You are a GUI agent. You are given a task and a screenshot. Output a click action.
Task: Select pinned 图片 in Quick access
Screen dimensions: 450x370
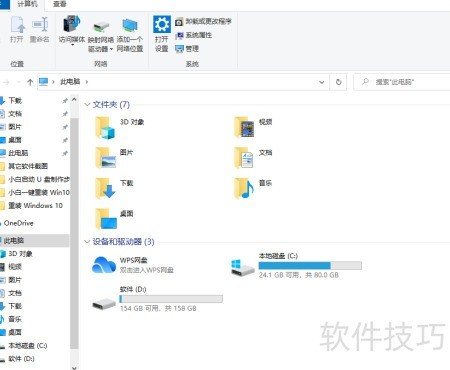[14, 127]
